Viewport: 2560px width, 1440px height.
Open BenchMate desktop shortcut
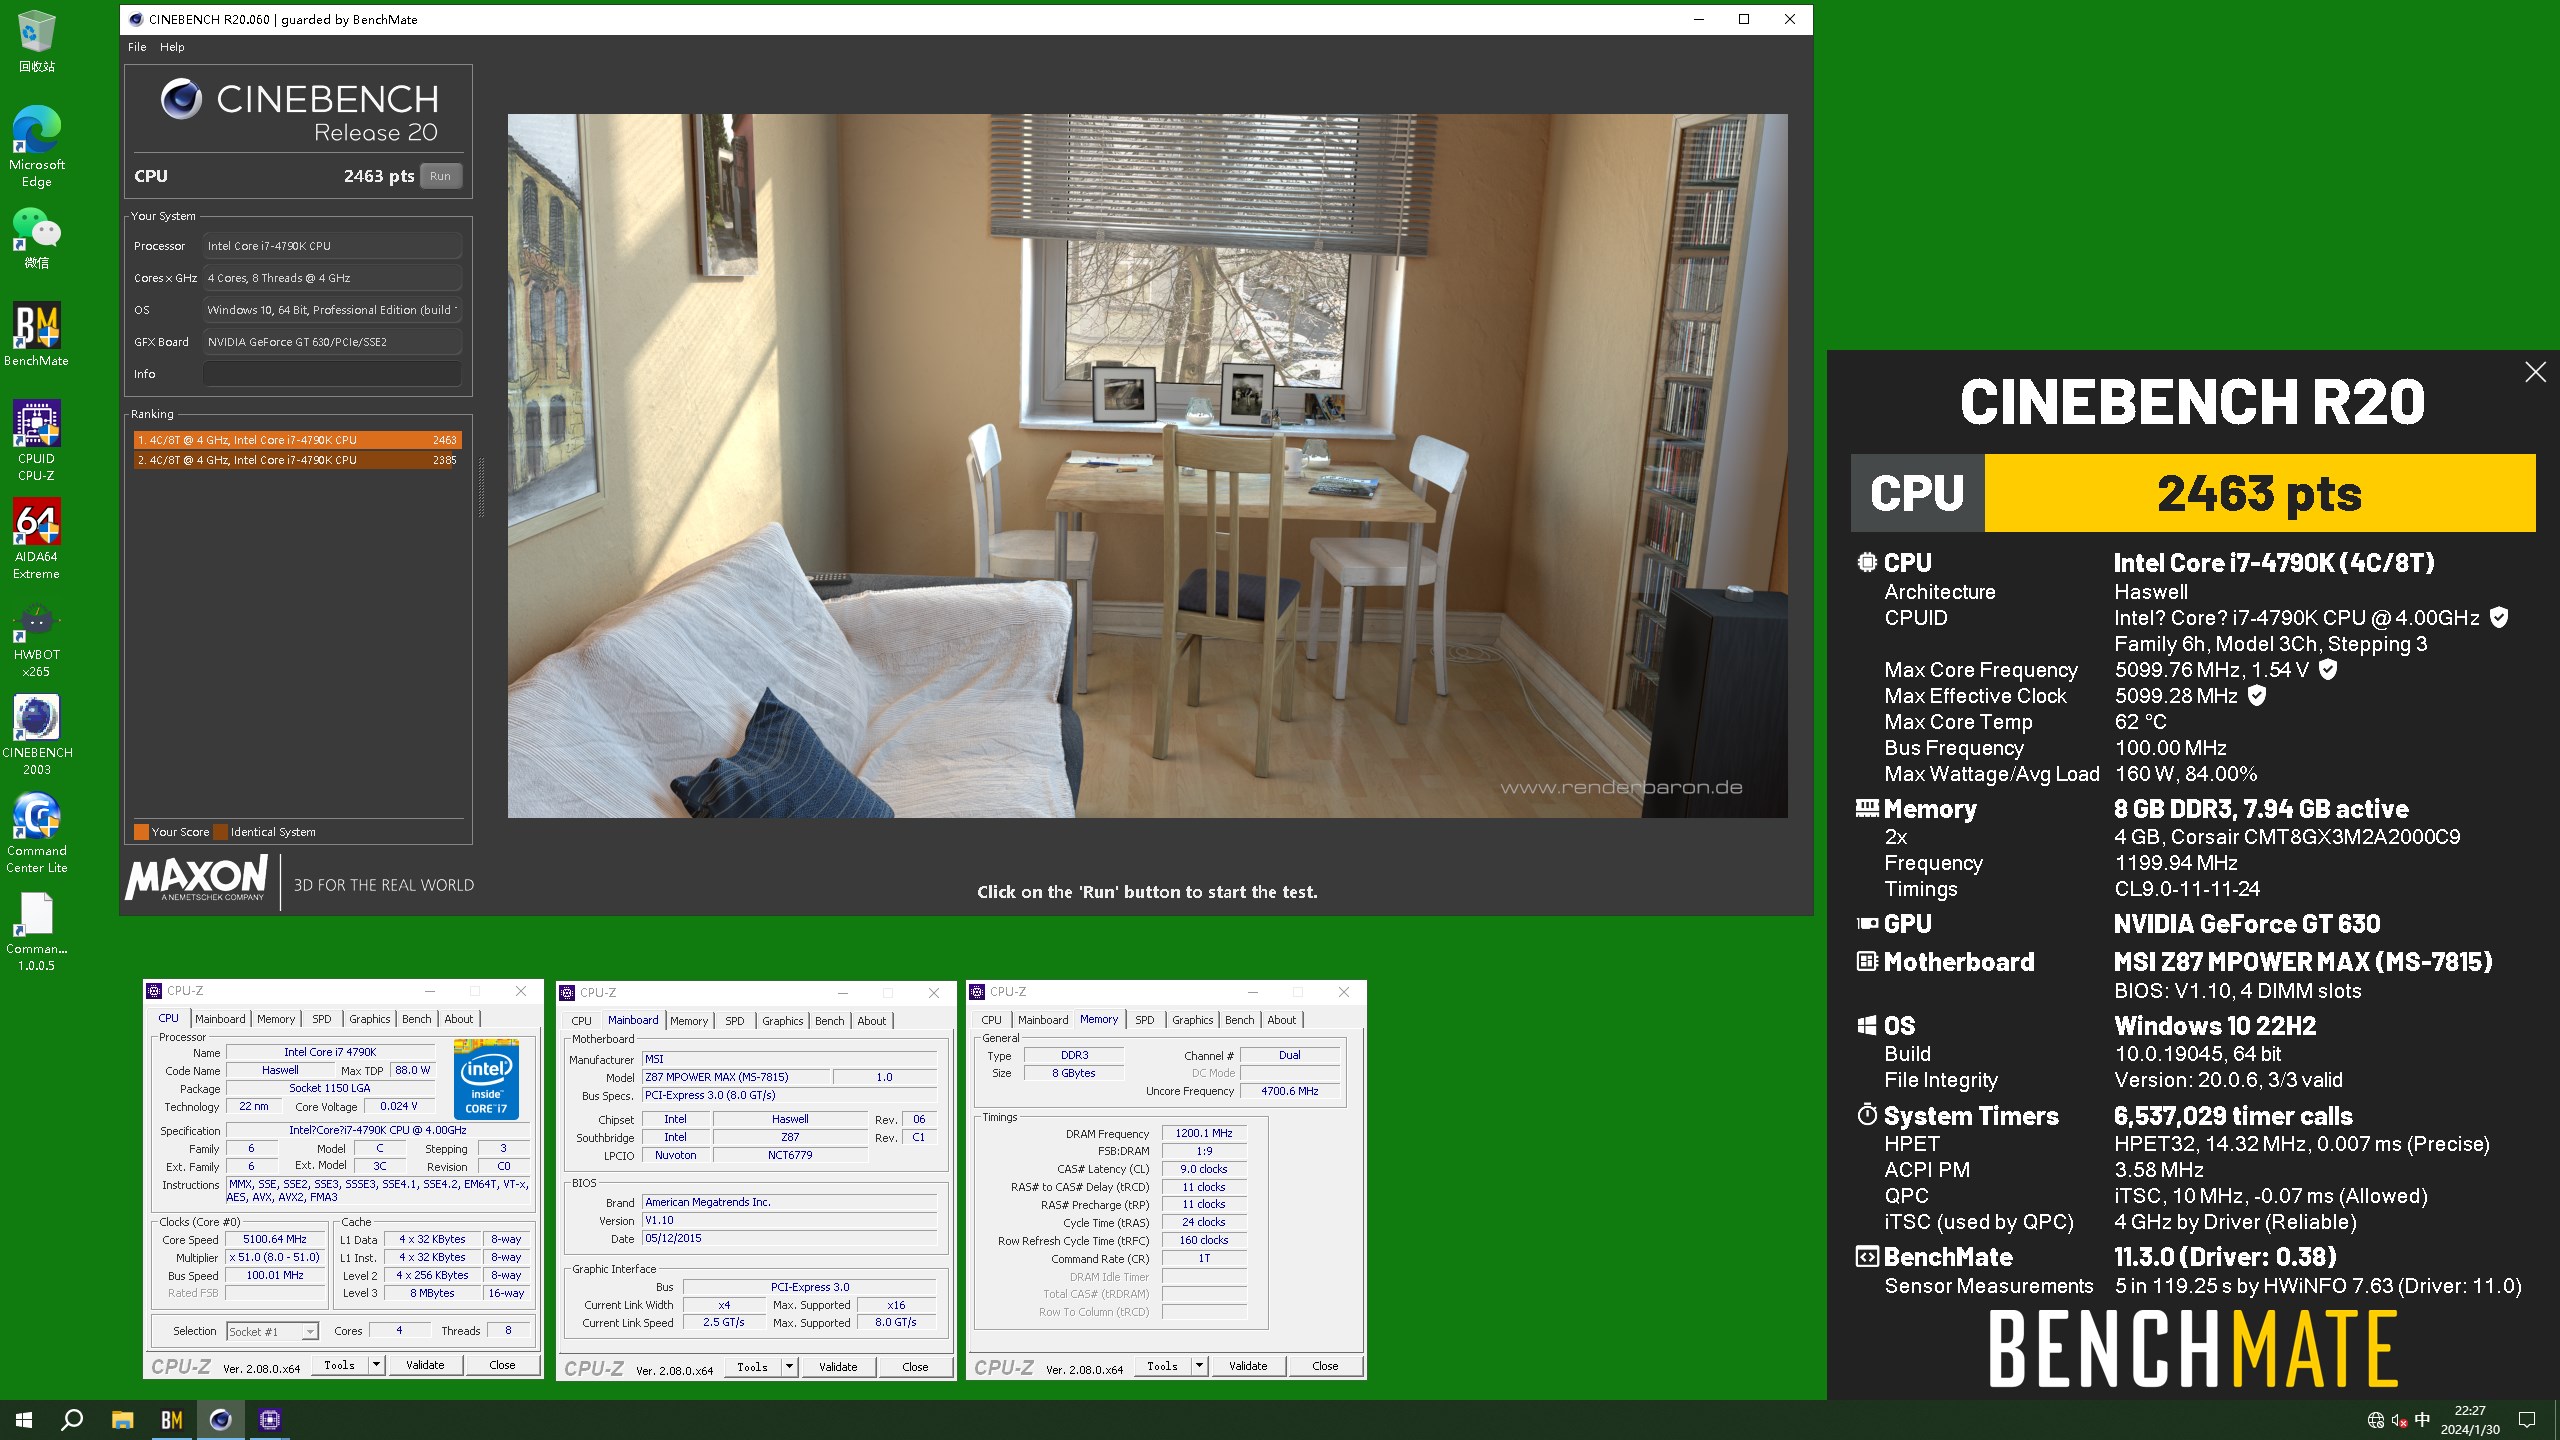[x=36, y=335]
